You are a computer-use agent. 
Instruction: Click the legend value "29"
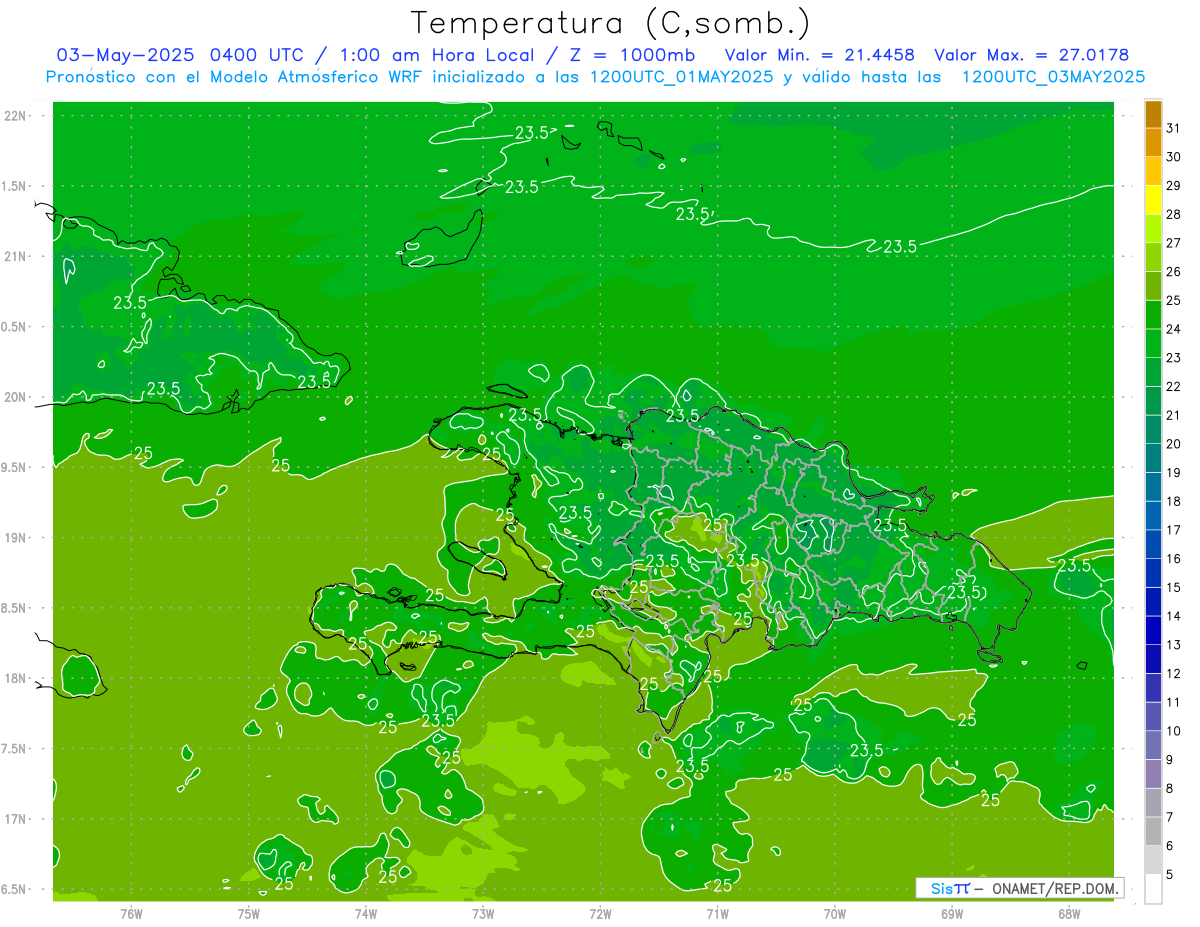point(1174,186)
